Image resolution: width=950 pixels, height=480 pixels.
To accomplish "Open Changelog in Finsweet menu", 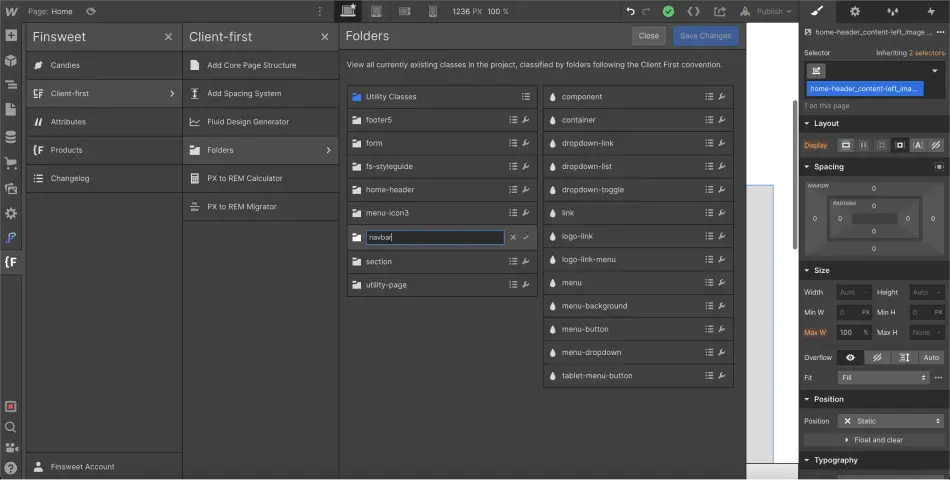I will point(104,178).
